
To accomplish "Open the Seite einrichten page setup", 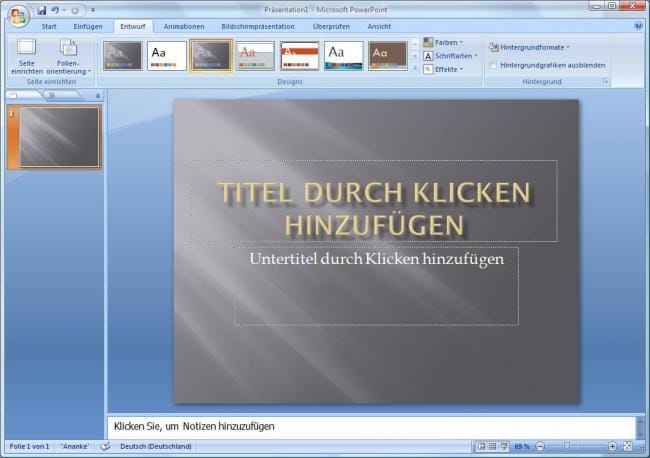I will click(x=27, y=56).
